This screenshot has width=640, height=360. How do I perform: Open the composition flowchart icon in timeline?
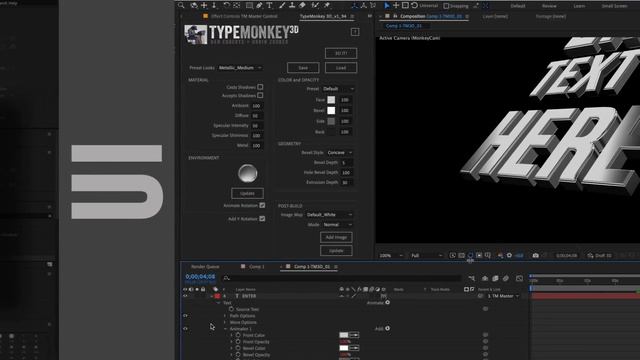pyautogui.click(x=472, y=278)
